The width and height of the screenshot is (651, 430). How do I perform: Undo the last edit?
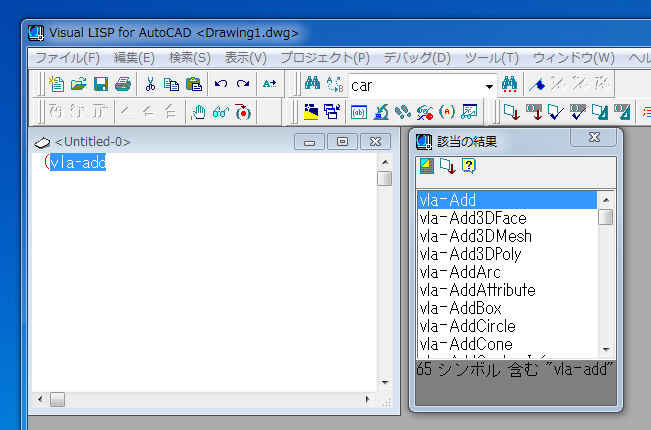220,84
